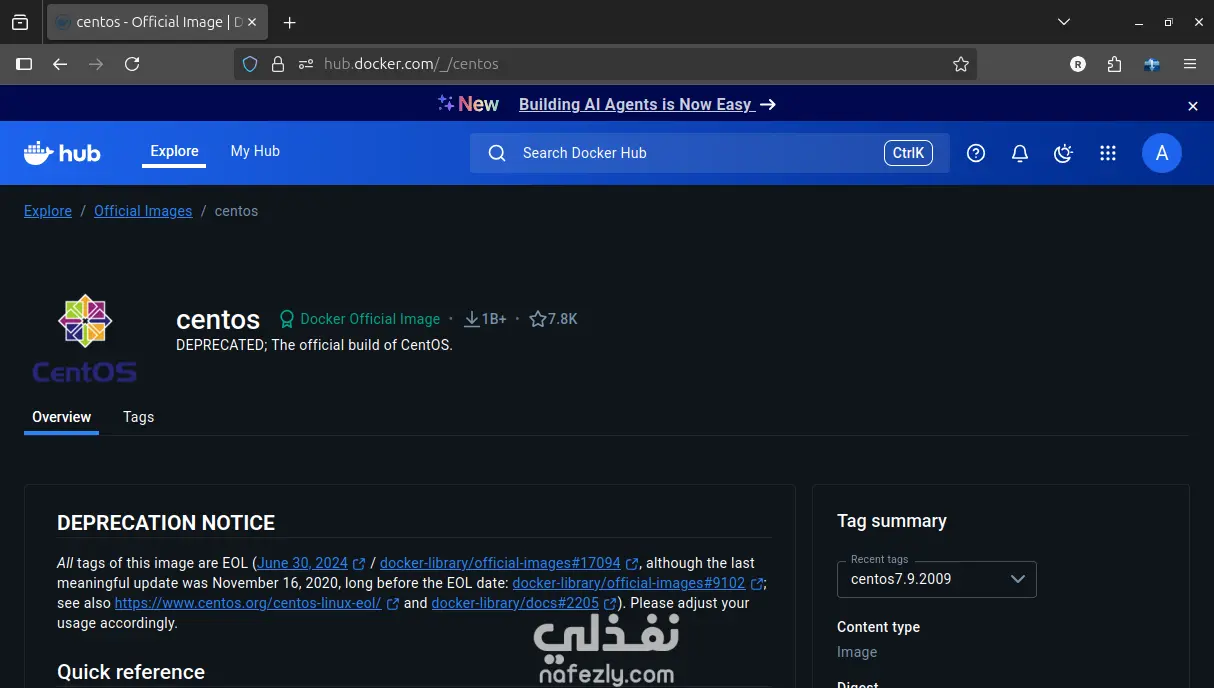Click the Tag summary heading
Viewport: 1214px width, 688px height.
click(892, 521)
